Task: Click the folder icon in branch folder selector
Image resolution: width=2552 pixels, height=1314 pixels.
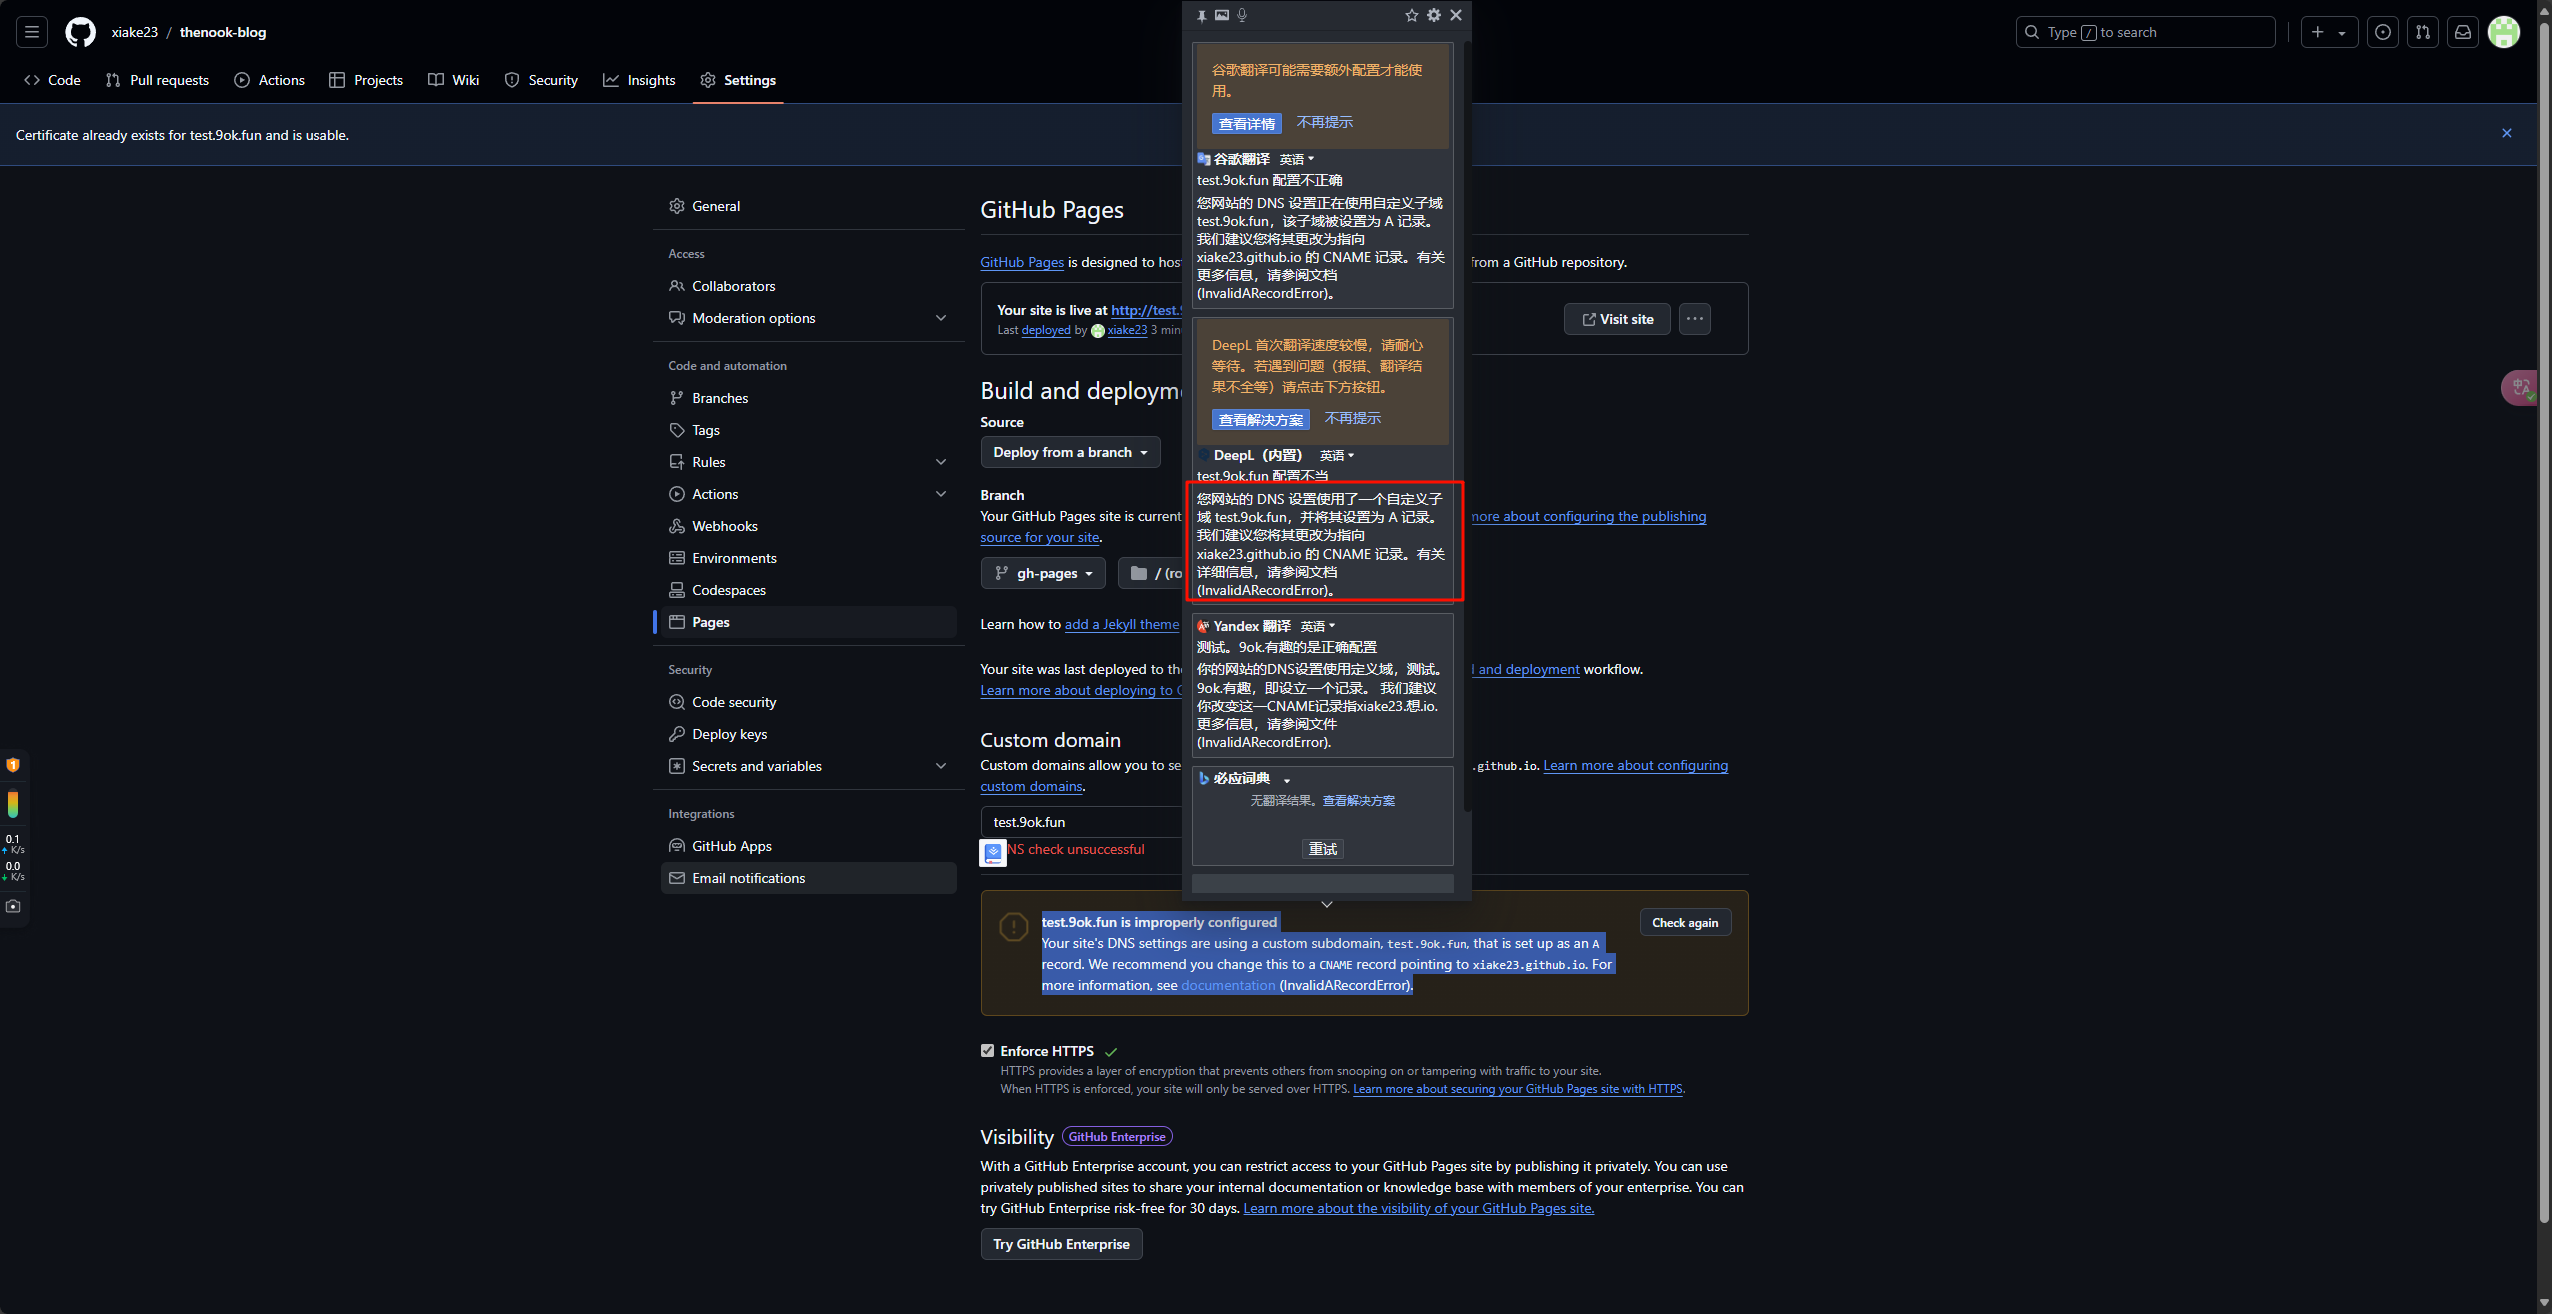Action: point(1139,573)
